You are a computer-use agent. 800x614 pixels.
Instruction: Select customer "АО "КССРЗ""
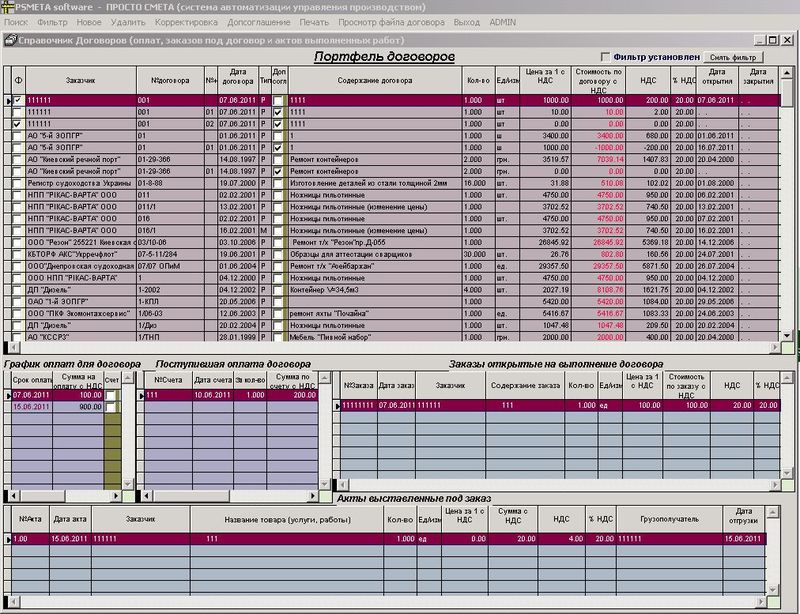pos(81,337)
